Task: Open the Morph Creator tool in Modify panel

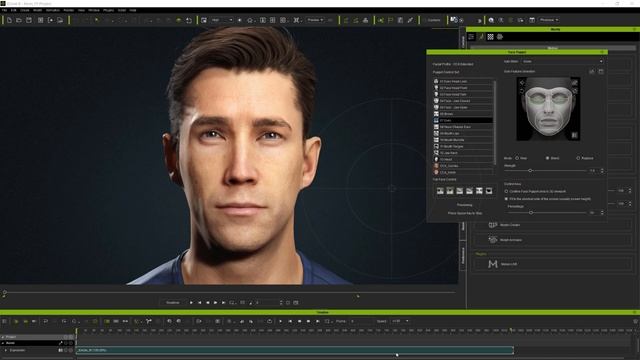Action: 553,225
